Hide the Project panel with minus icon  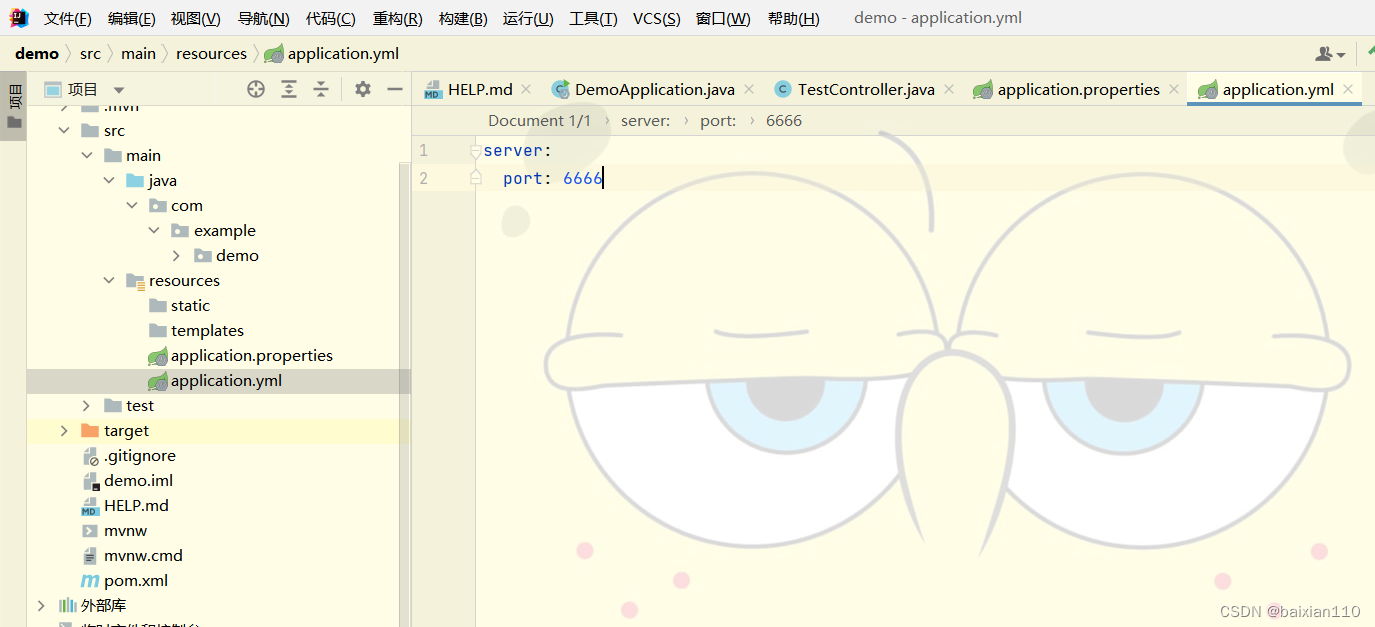(395, 89)
